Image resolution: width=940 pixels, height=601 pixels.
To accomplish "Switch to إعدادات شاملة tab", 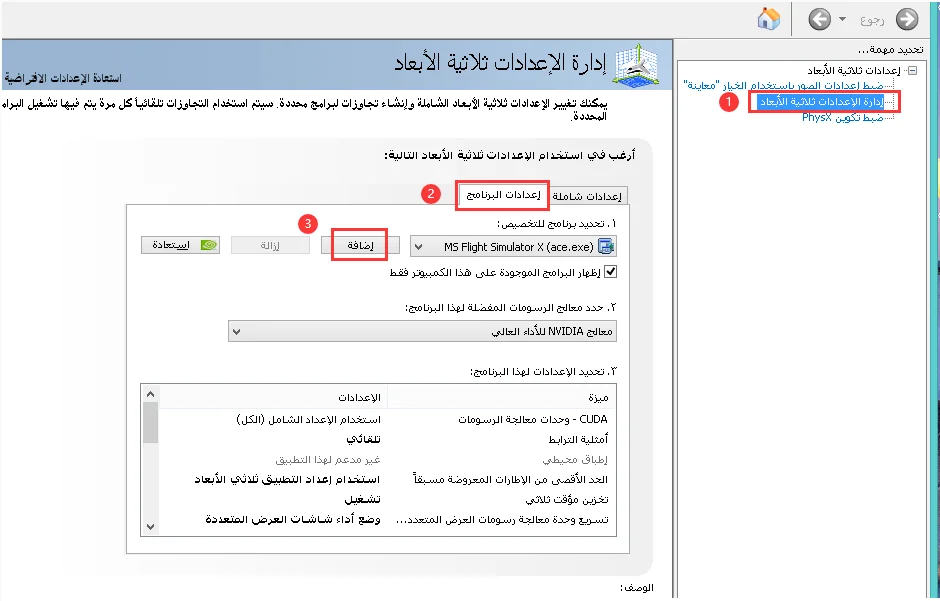I will coord(587,196).
